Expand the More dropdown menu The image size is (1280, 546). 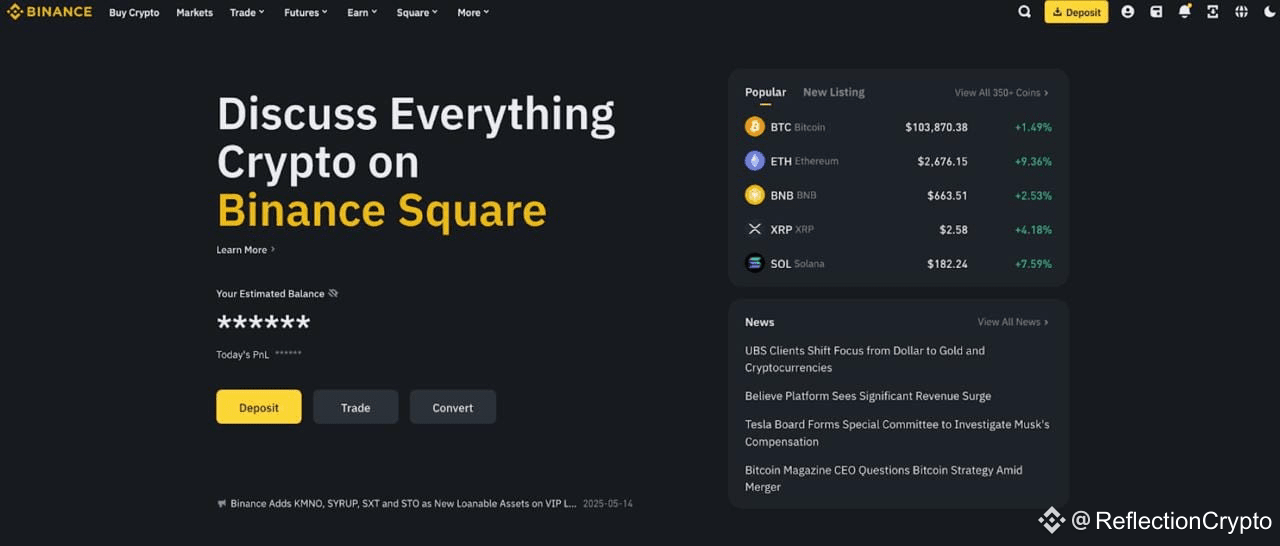pos(473,12)
